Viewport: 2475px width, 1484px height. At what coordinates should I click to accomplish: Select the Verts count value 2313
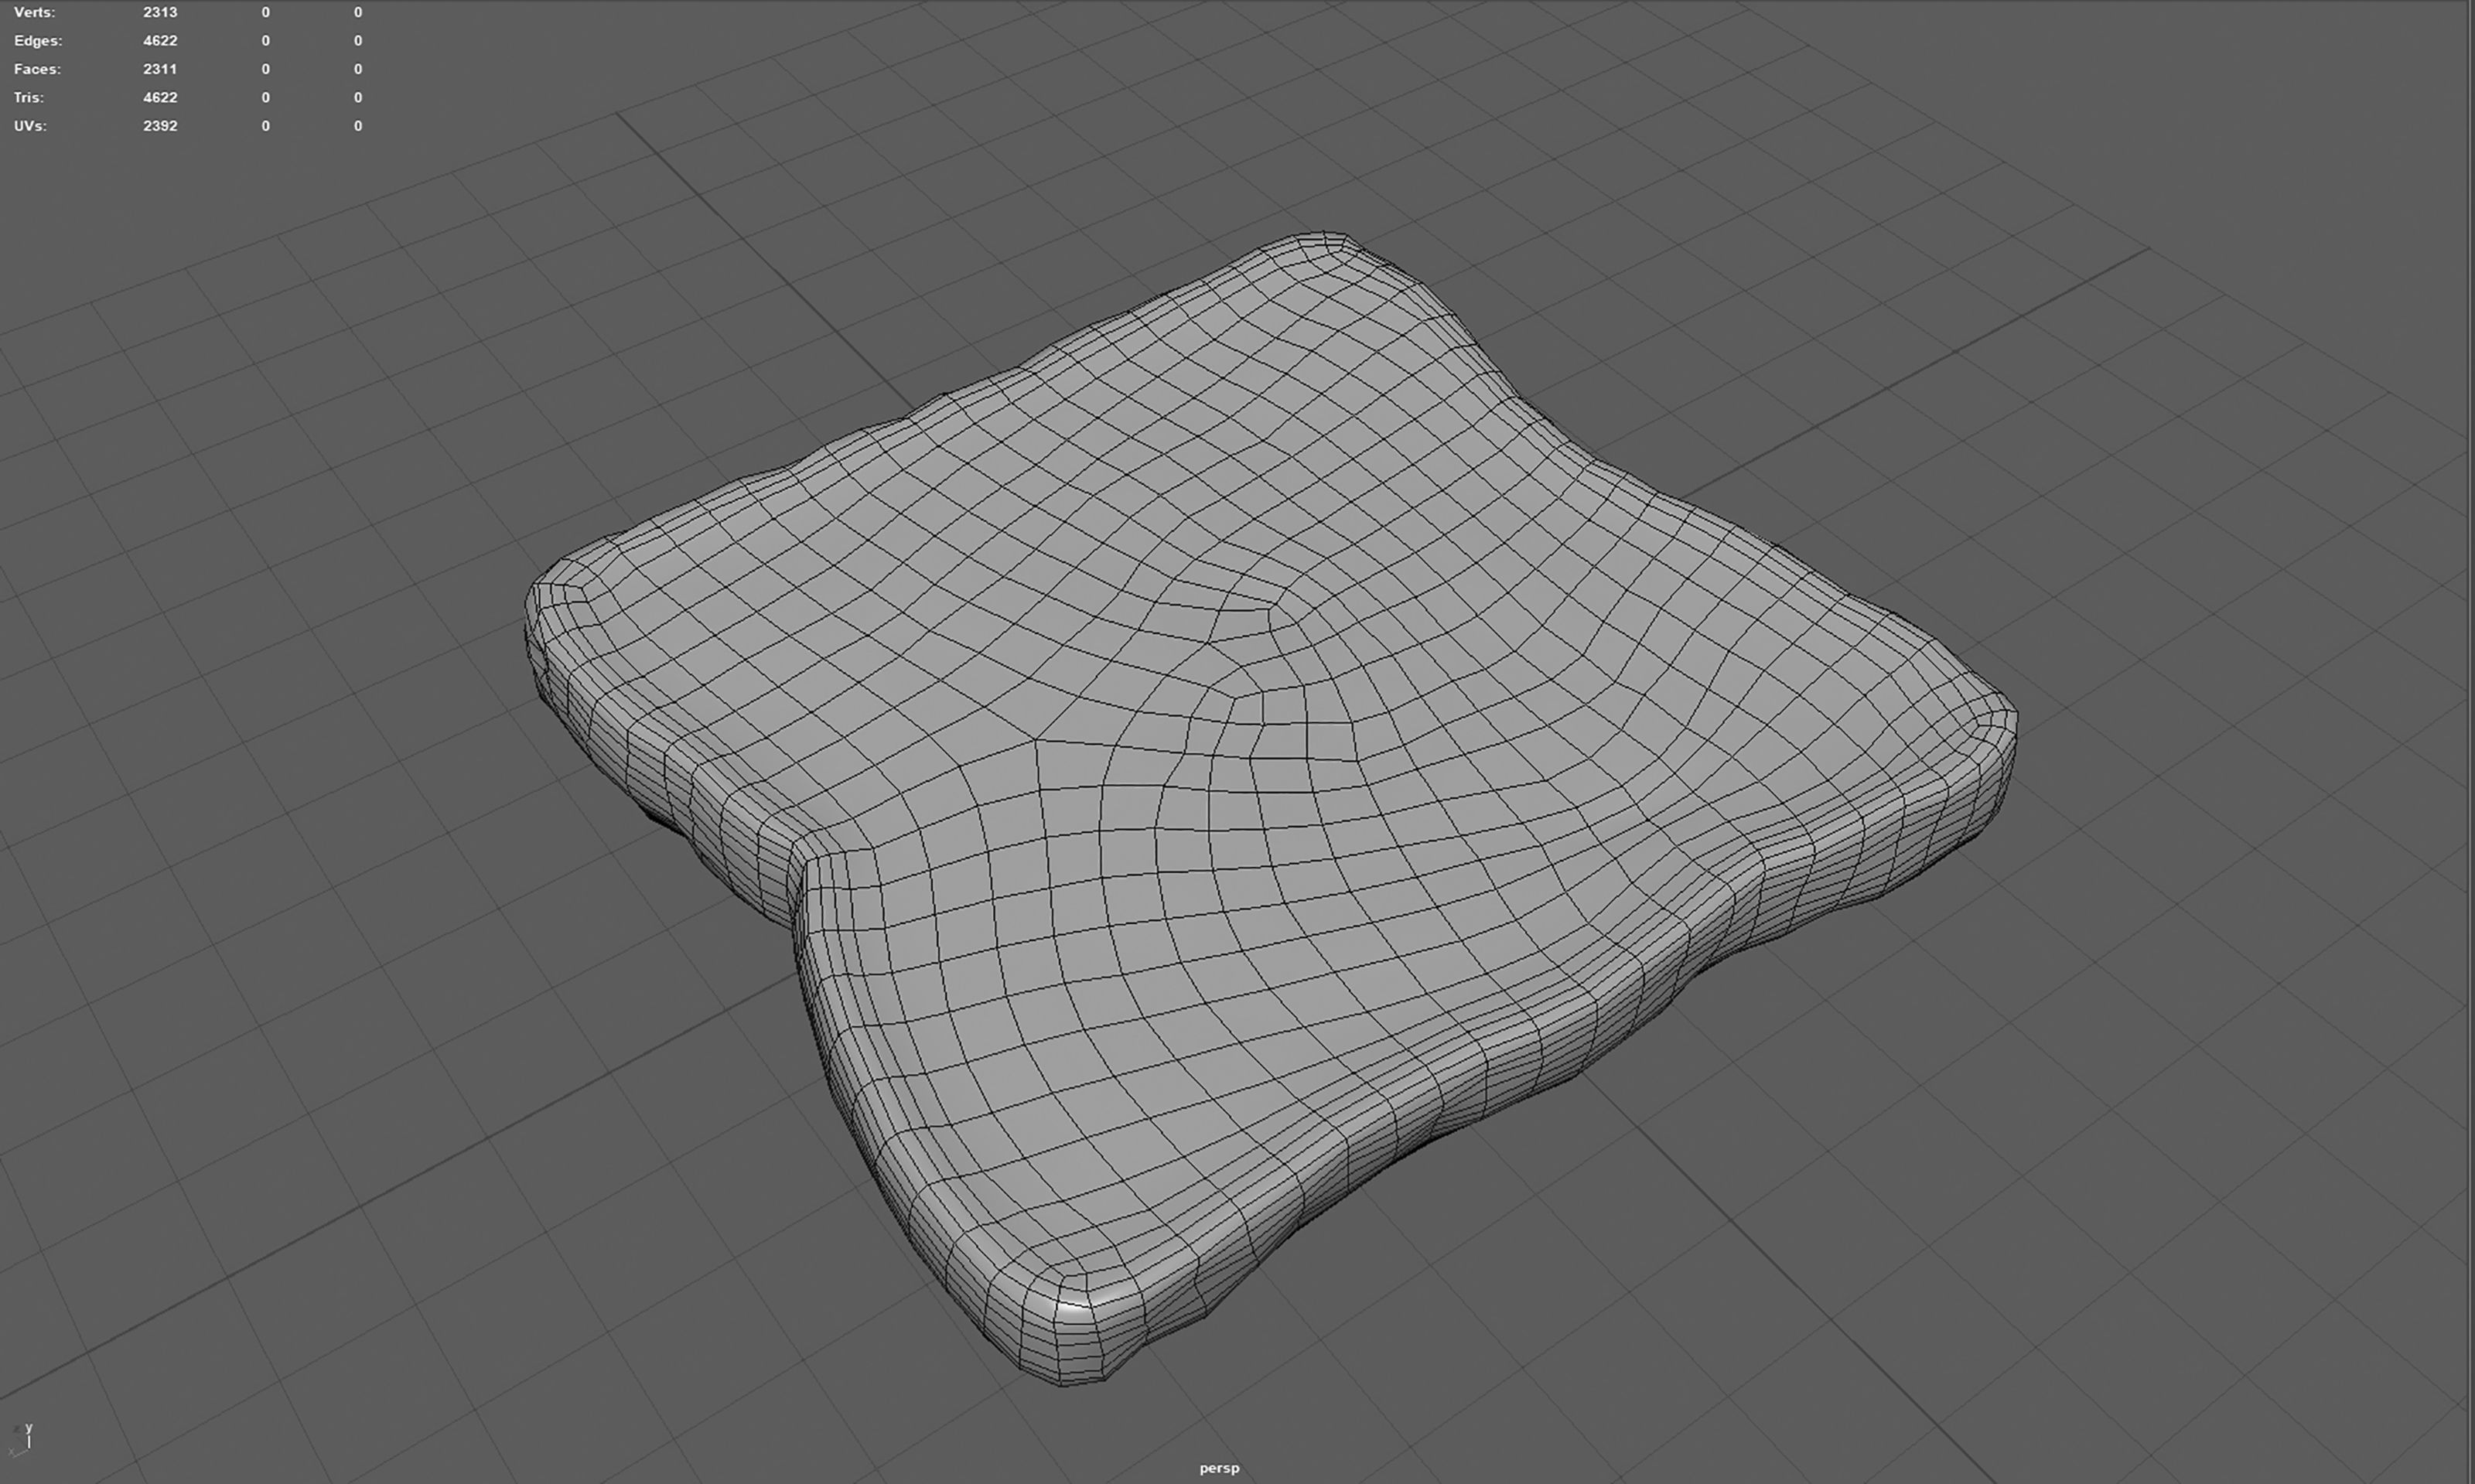(x=160, y=12)
